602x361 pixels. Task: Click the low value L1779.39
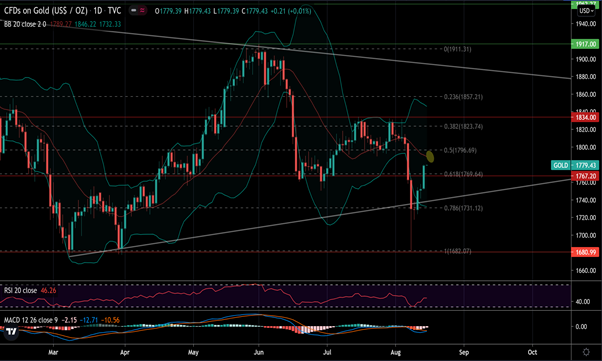pyautogui.click(x=226, y=11)
